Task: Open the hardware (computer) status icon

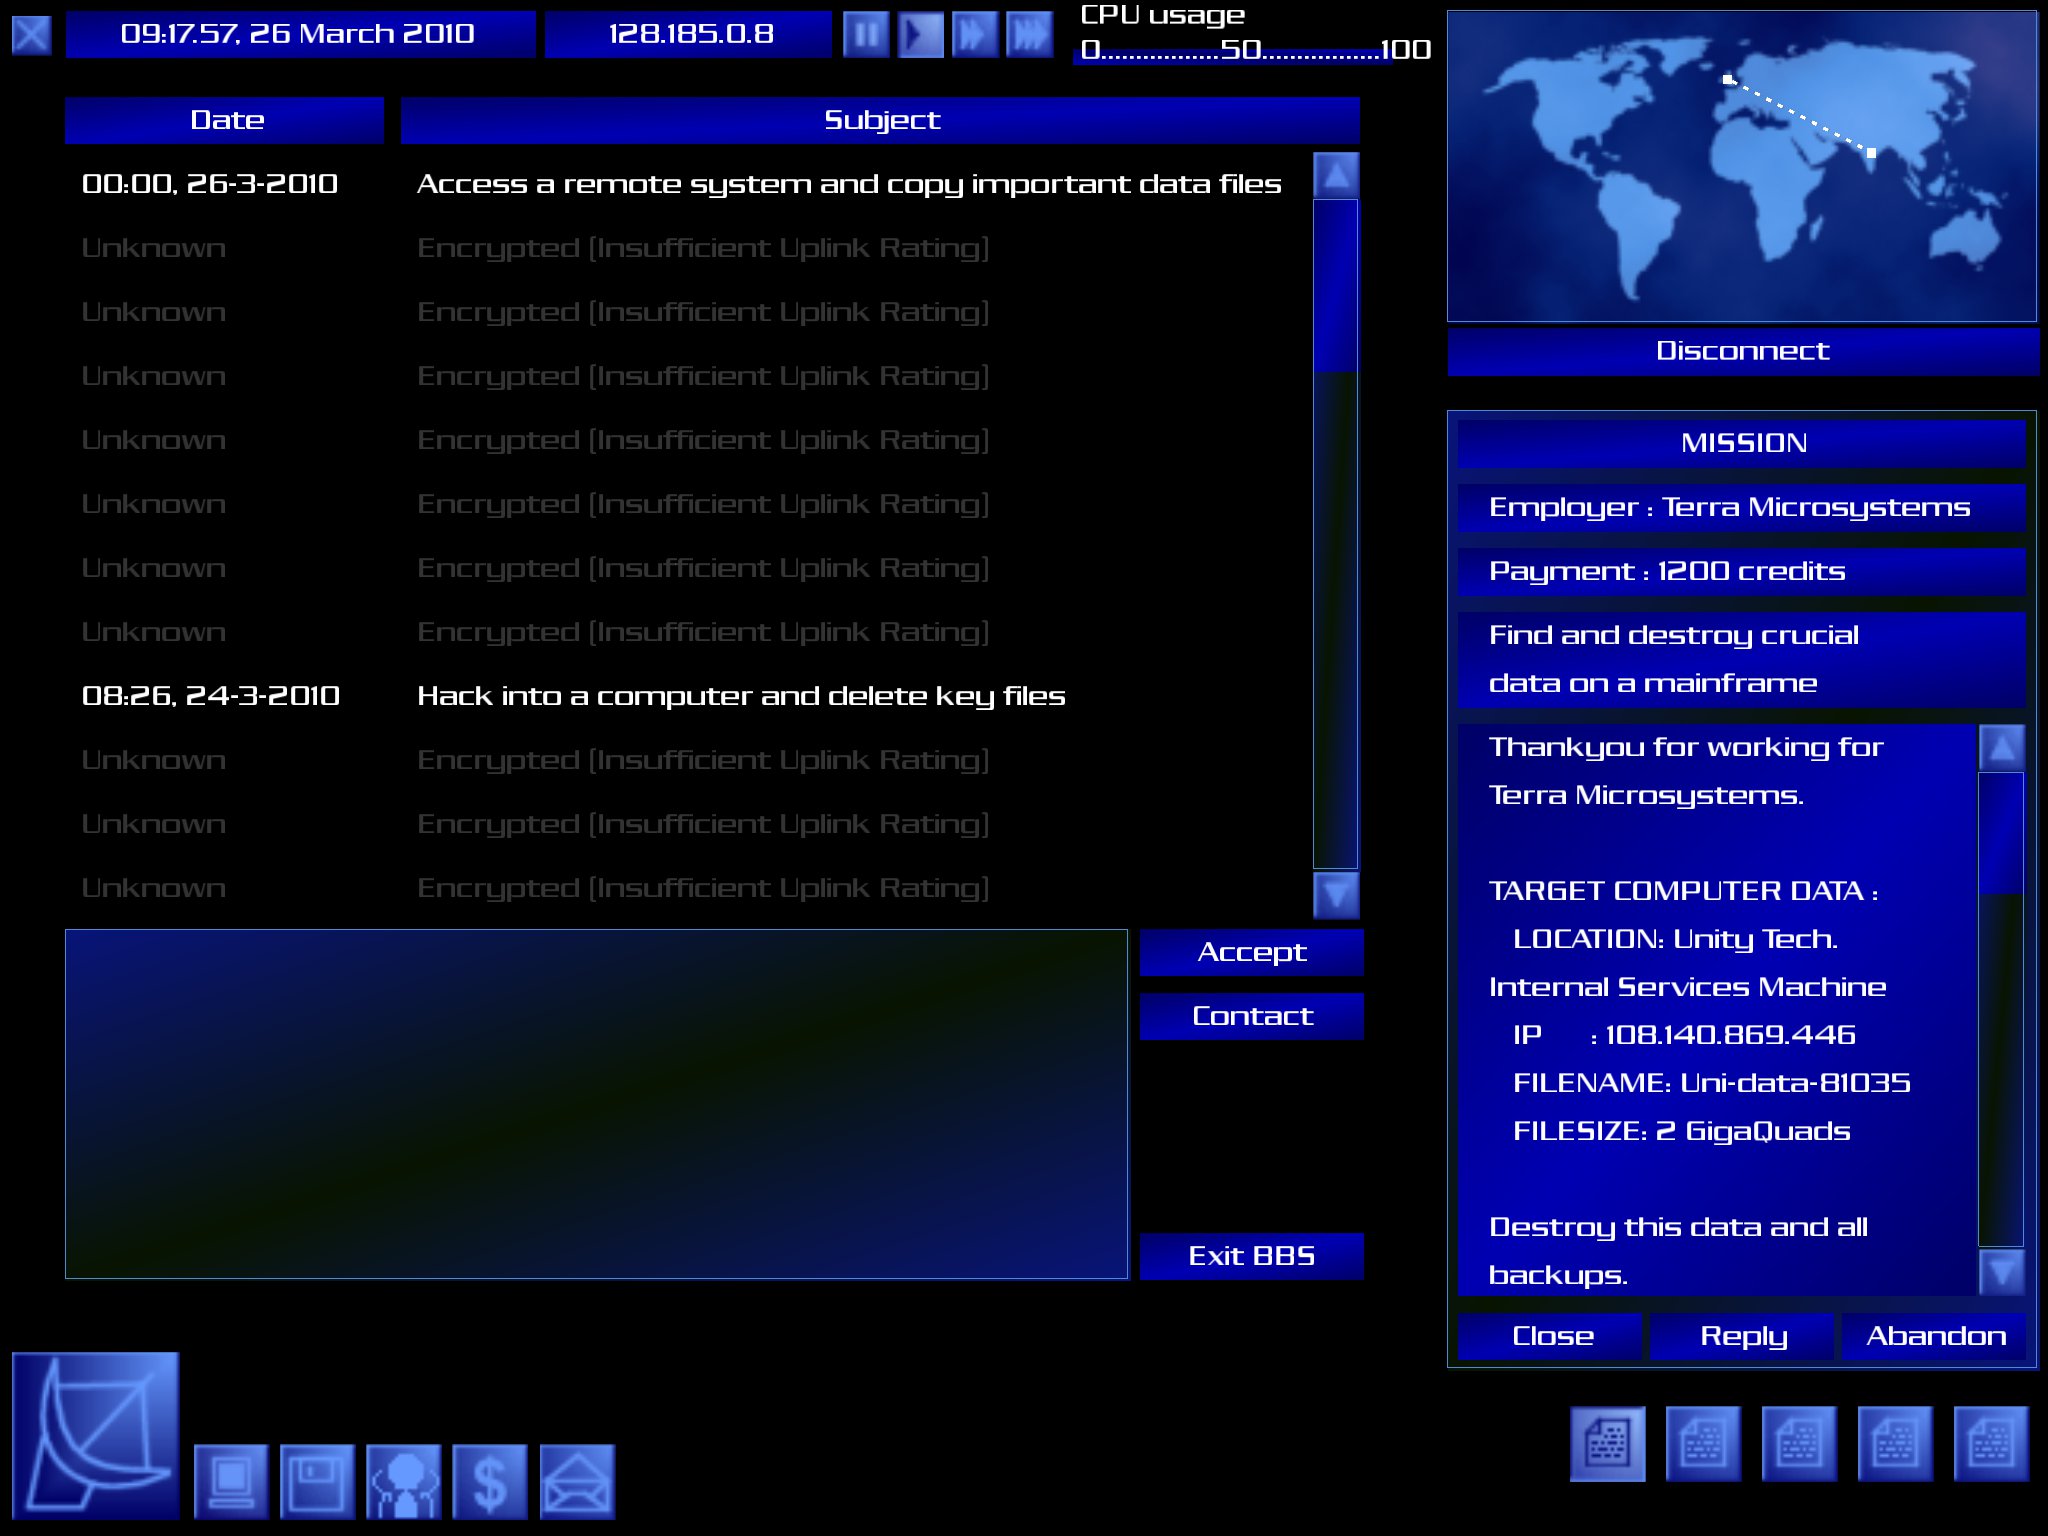Action: (231, 1481)
